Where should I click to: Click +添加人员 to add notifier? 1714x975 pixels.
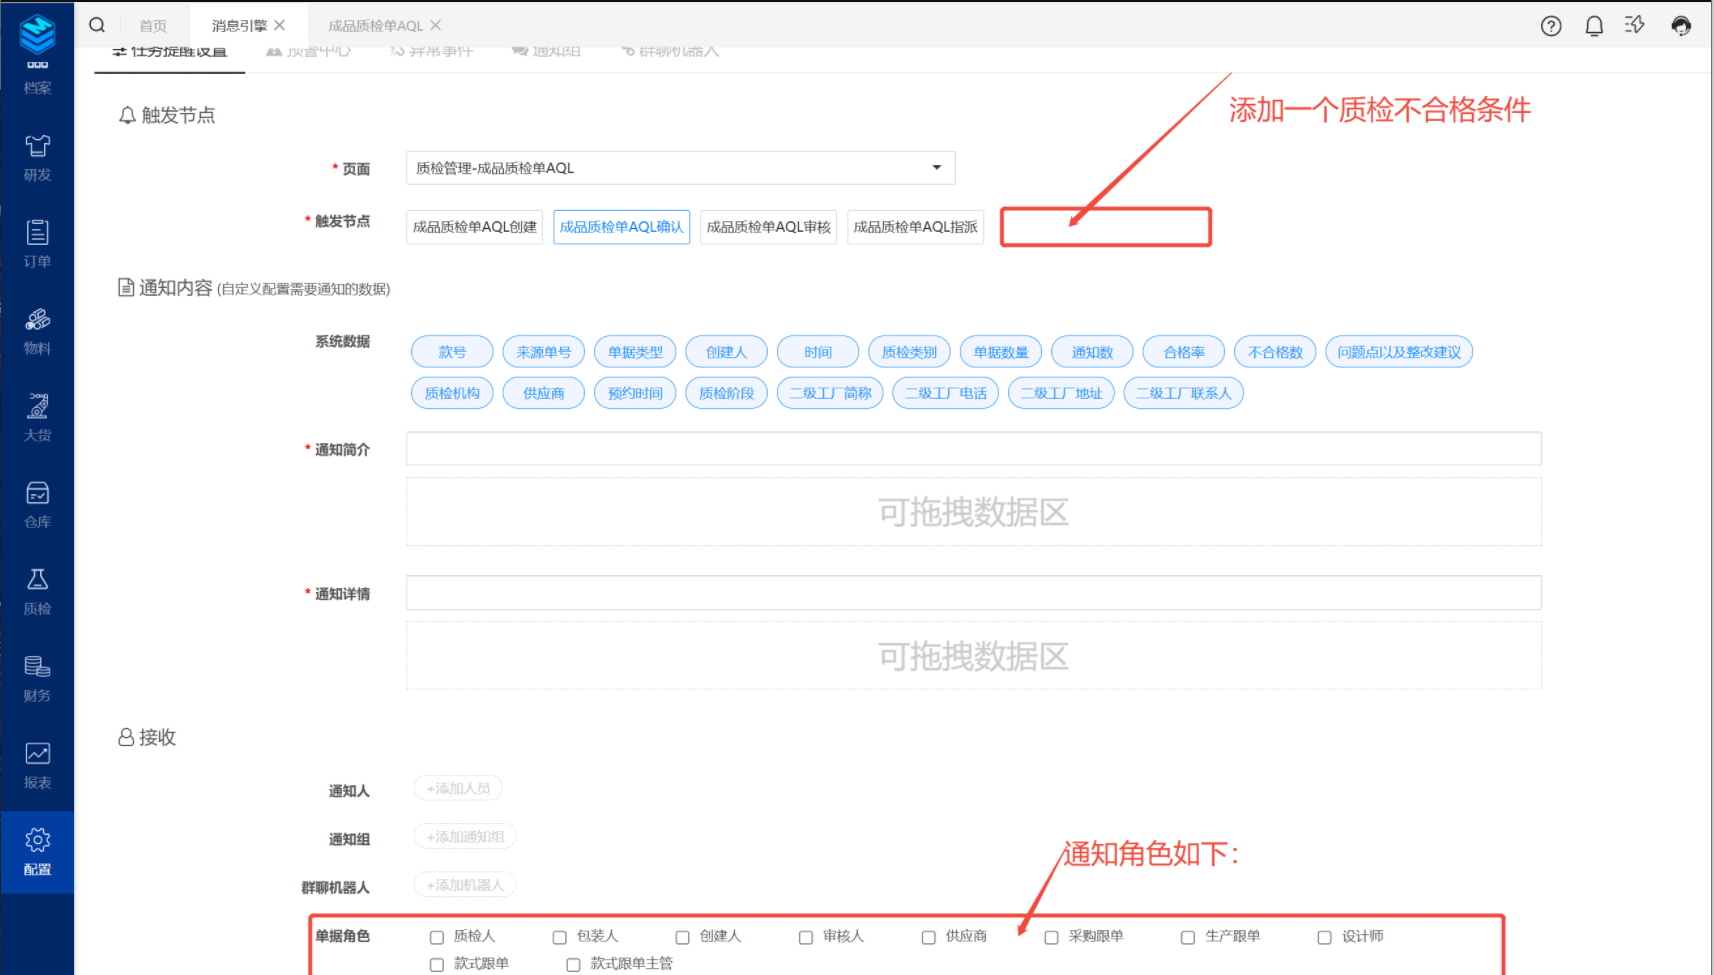tap(458, 789)
